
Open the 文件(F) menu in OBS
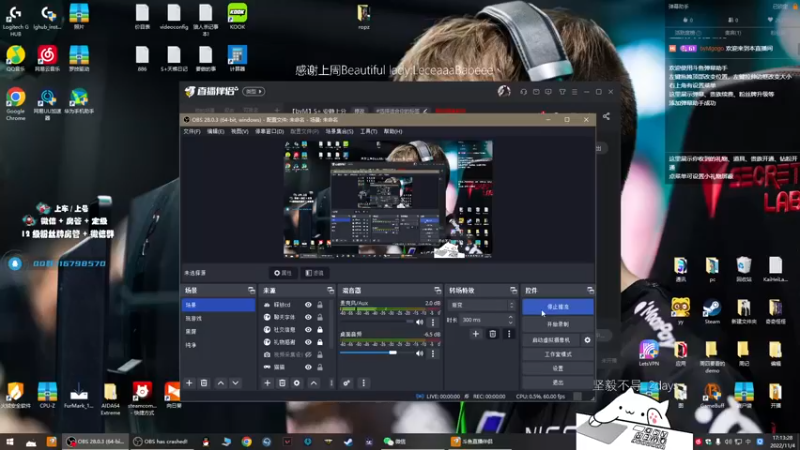click(192, 132)
